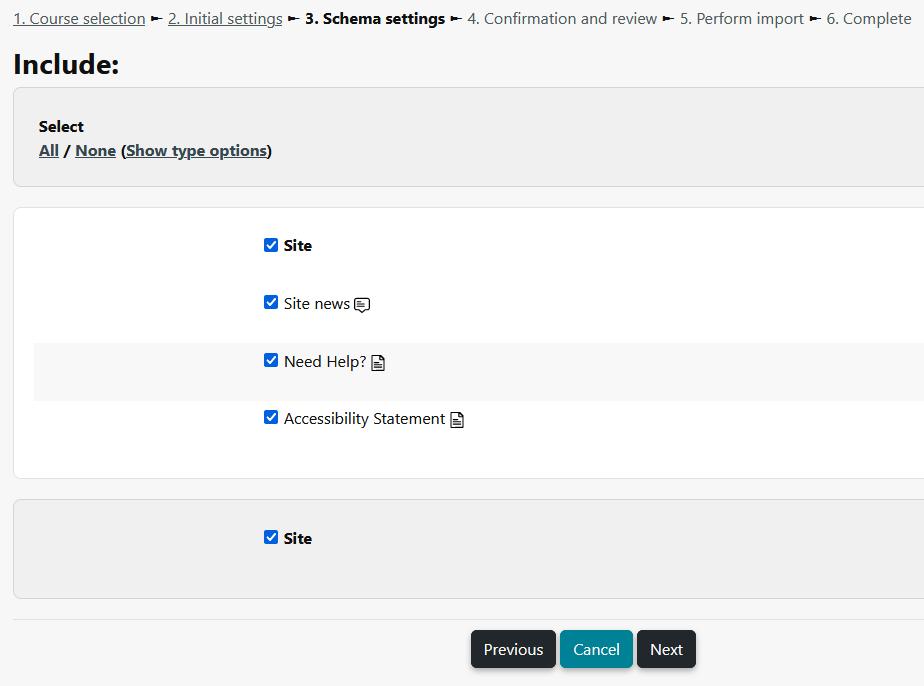Click the None link to deselect everything
This screenshot has width=924, height=686.
click(x=95, y=150)
